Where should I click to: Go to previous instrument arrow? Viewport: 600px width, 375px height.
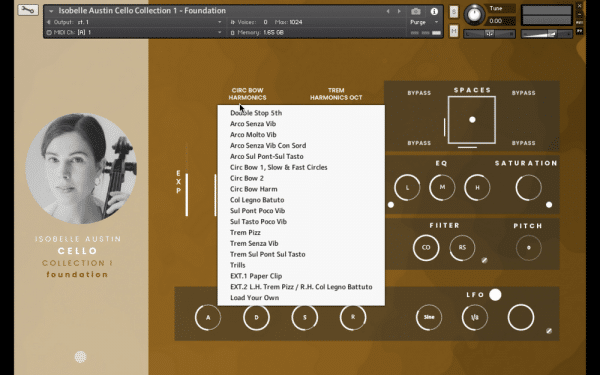pyautogui.click(x=388, y=11)
